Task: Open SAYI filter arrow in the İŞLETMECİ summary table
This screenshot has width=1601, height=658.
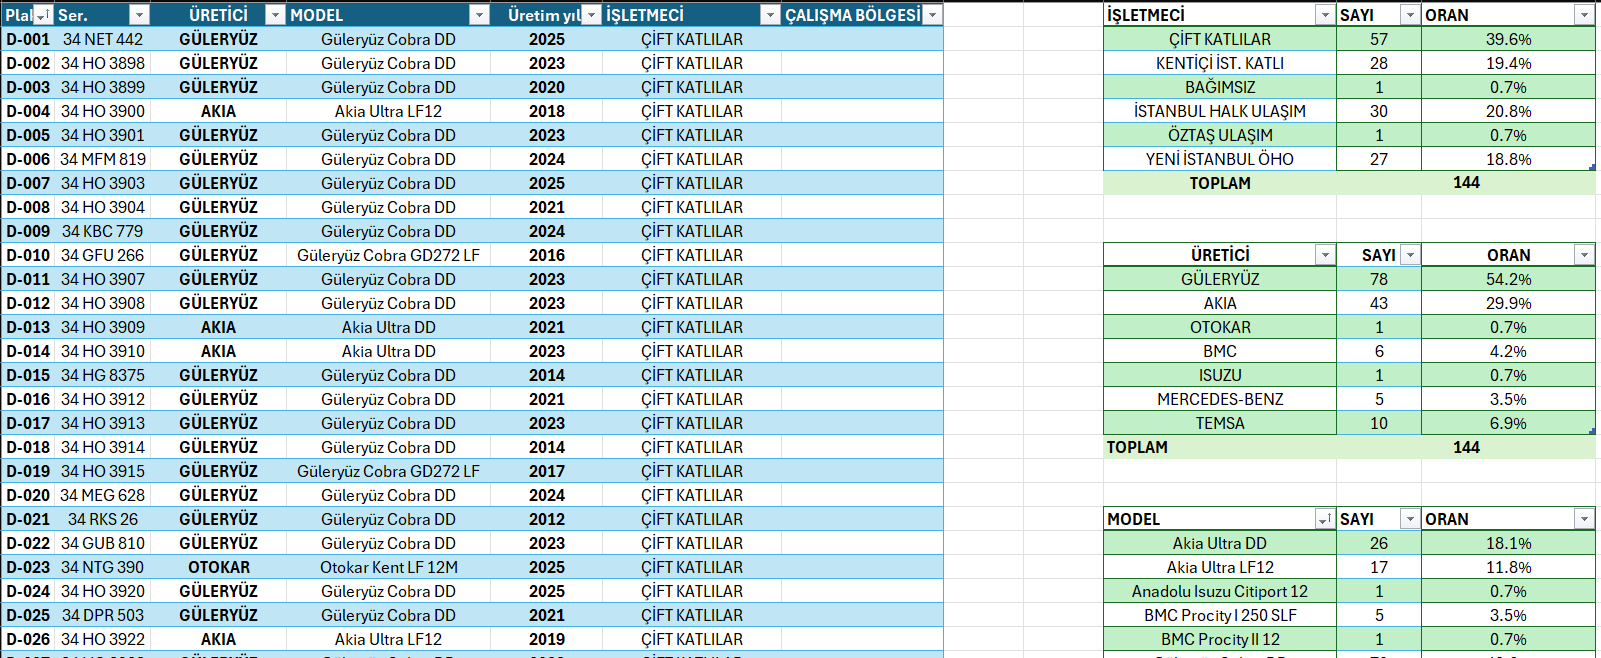Action: [1409, 15]
